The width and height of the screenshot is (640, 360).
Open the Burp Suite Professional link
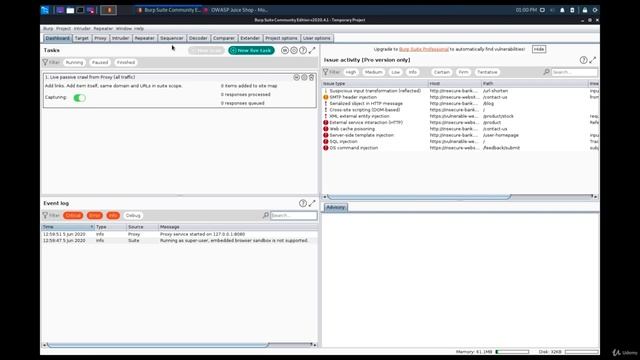click(424, 49)
